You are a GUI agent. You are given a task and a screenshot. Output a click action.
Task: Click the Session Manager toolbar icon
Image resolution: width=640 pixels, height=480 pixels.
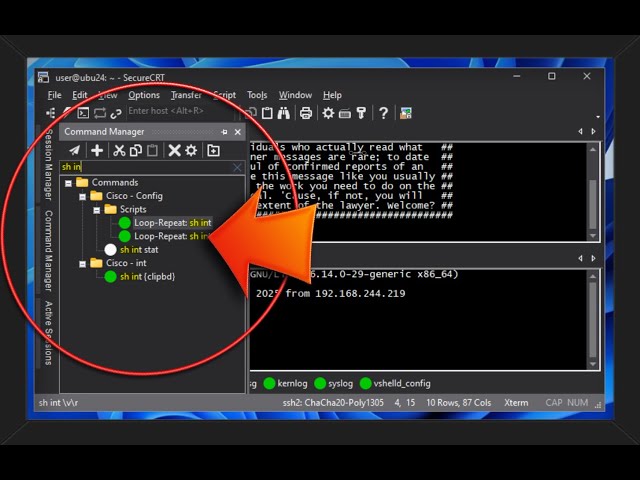coord(51,113)
